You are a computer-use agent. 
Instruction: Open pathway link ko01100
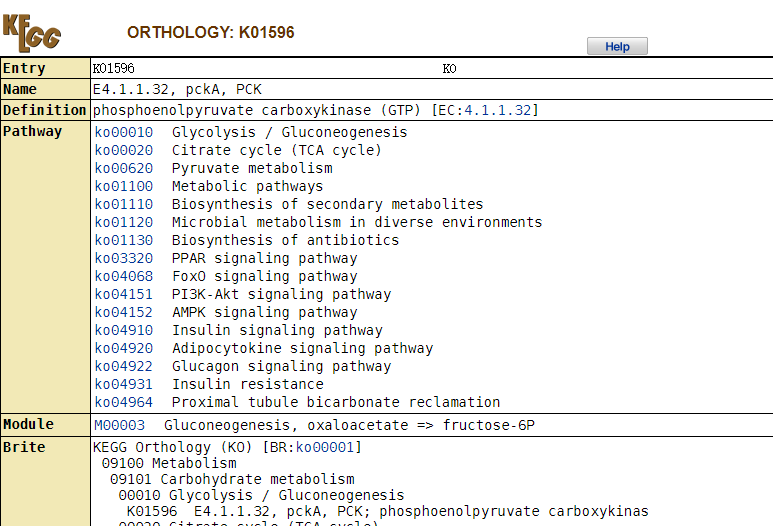(124, 186)
